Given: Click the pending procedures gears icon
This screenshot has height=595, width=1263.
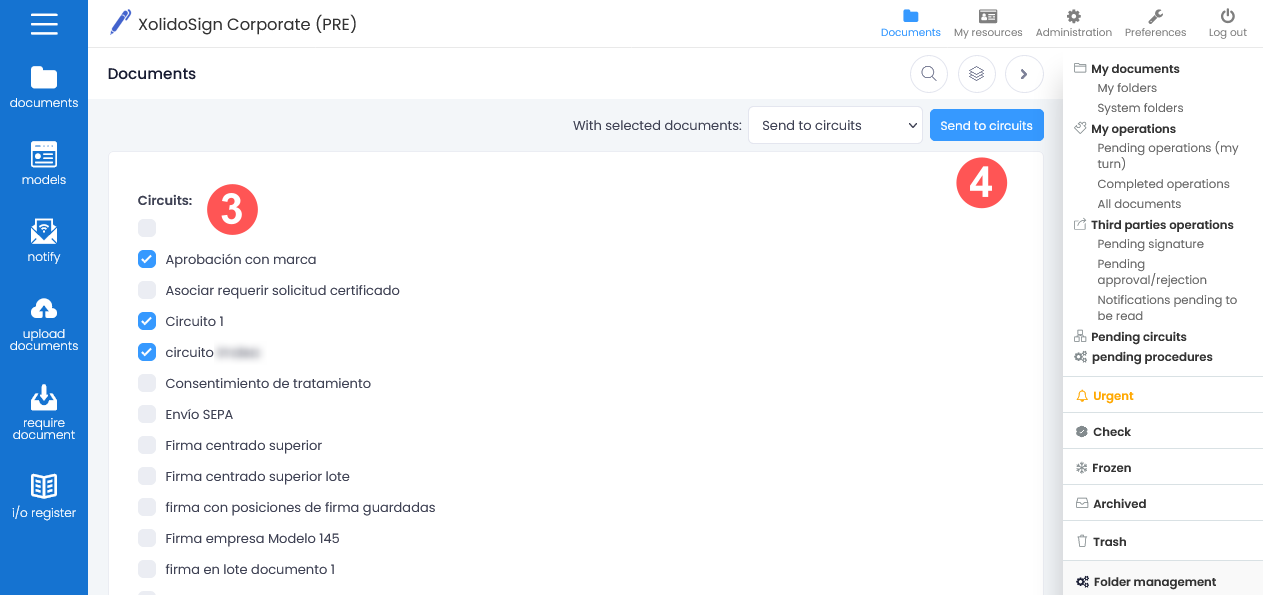Looking at the screenshot, I should [1080, 357].
